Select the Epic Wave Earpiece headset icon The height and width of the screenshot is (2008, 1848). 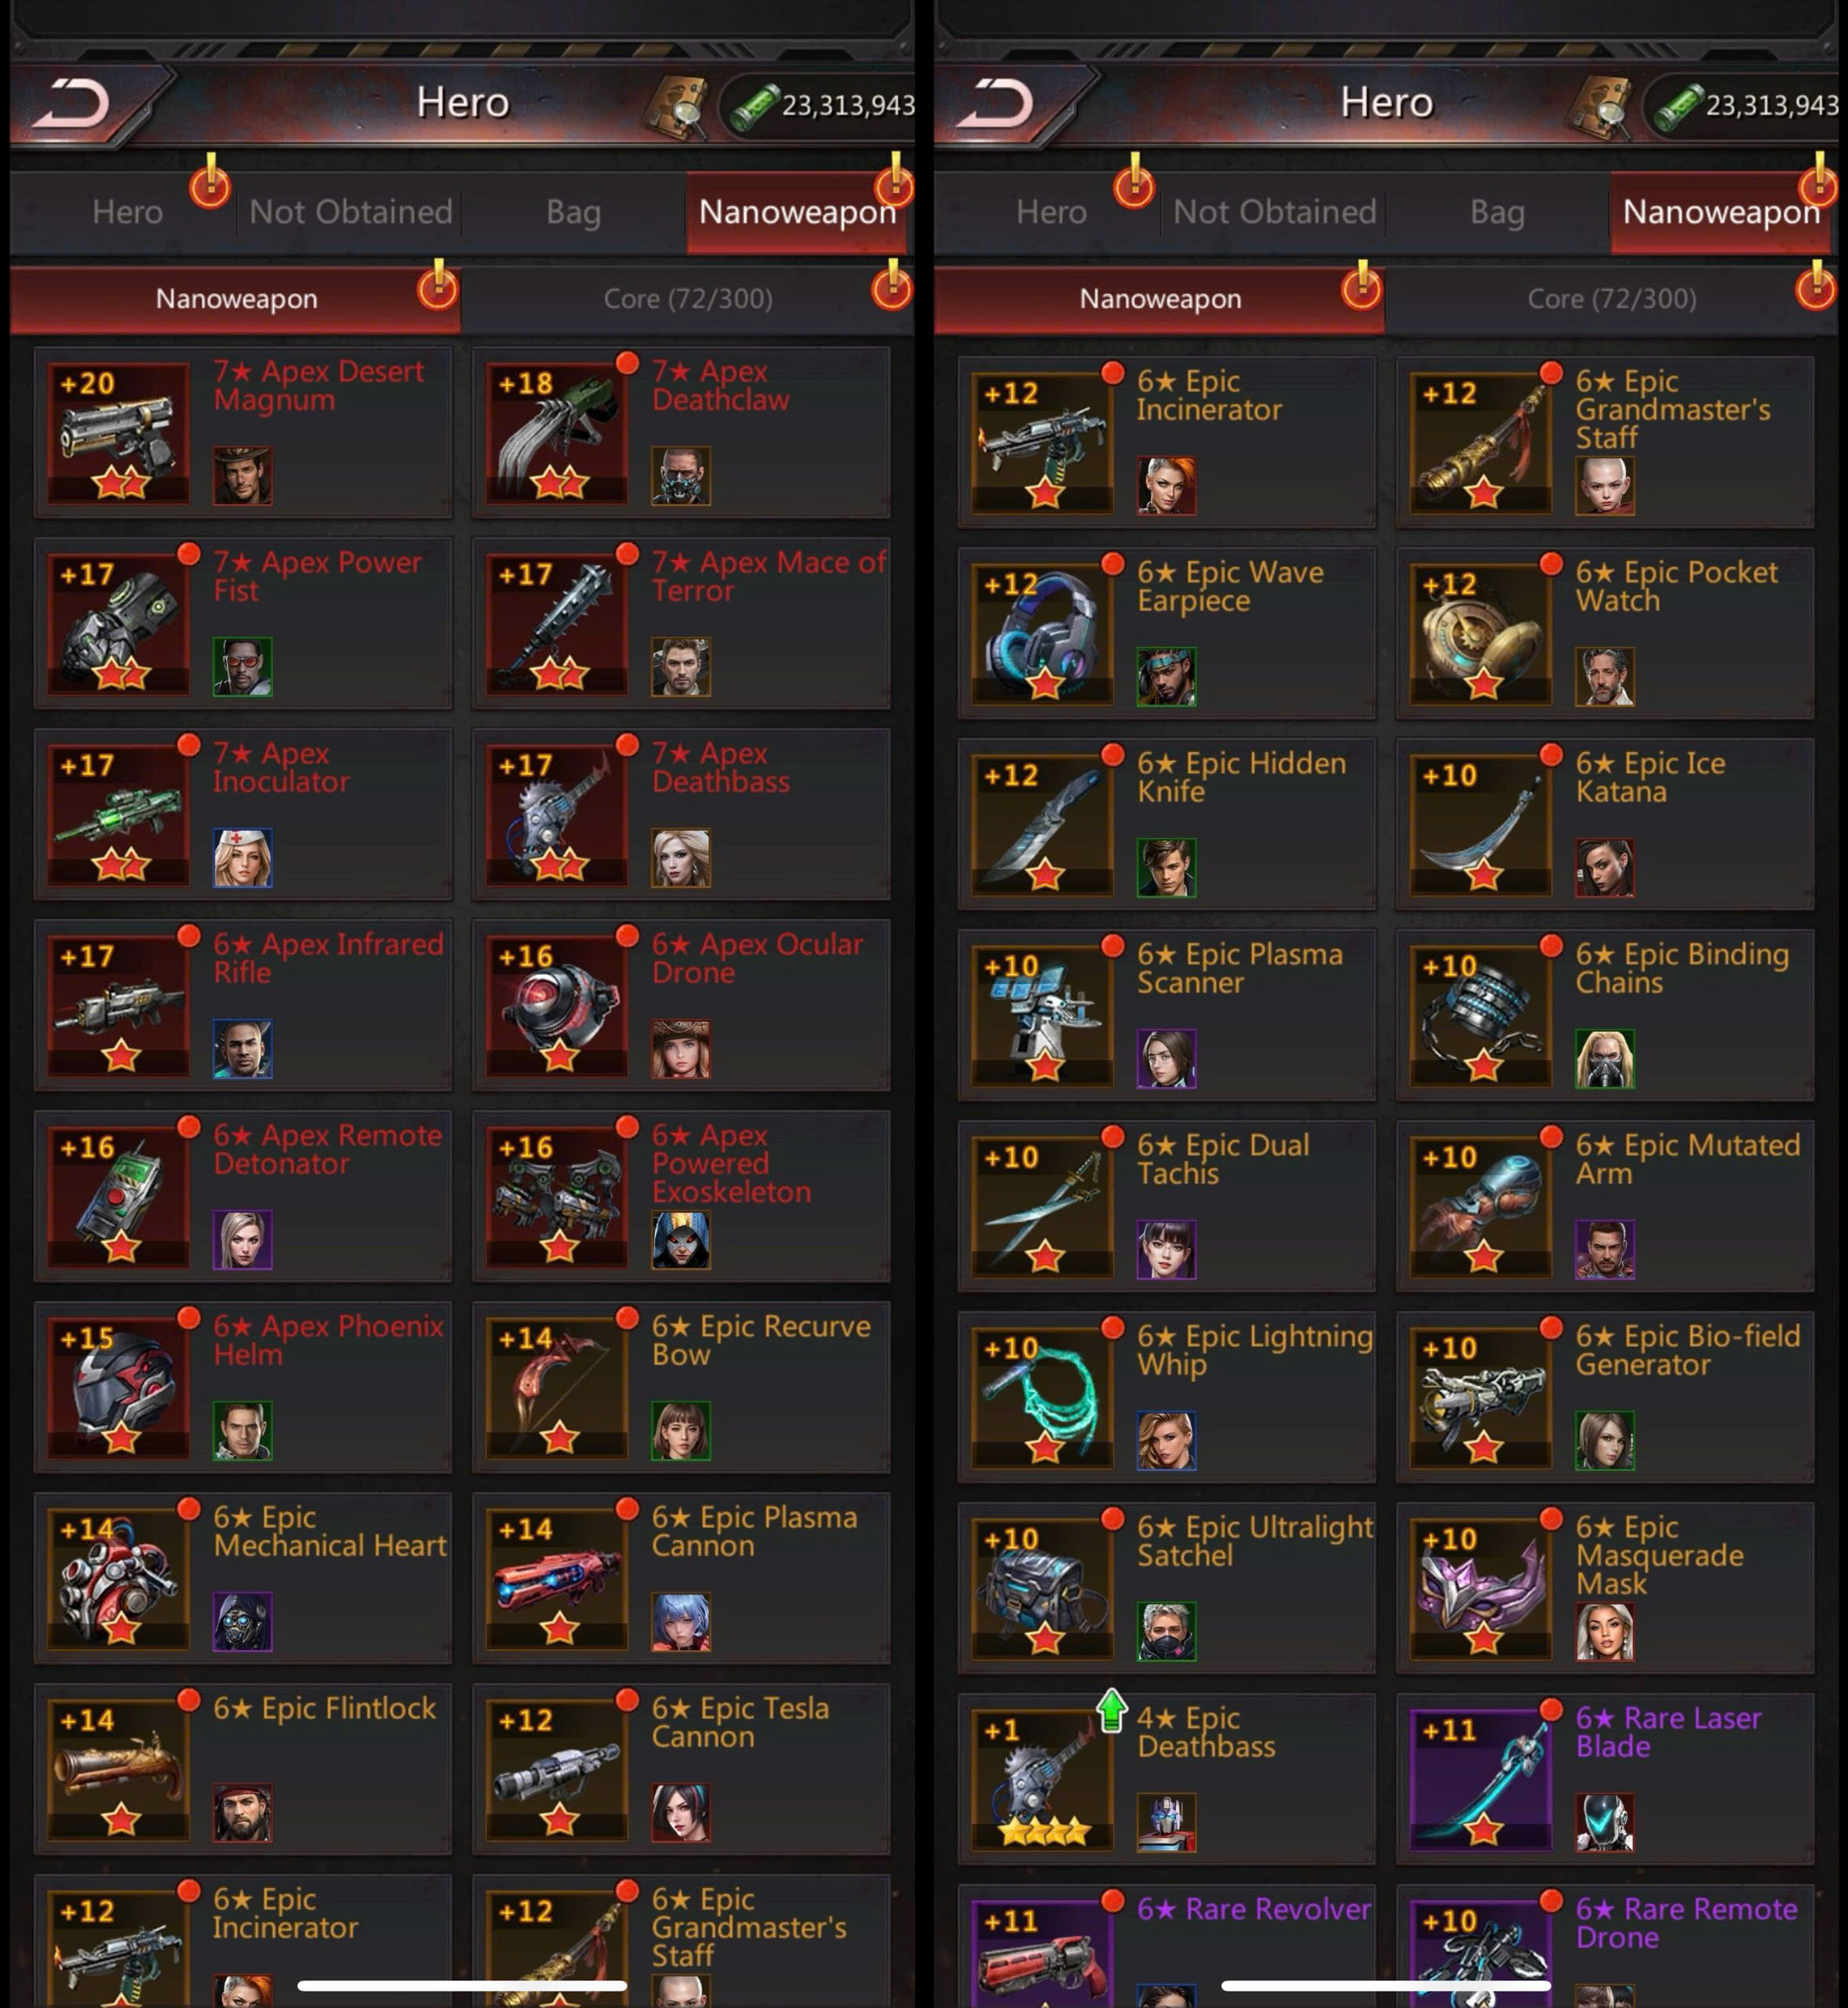(1043, 633)
